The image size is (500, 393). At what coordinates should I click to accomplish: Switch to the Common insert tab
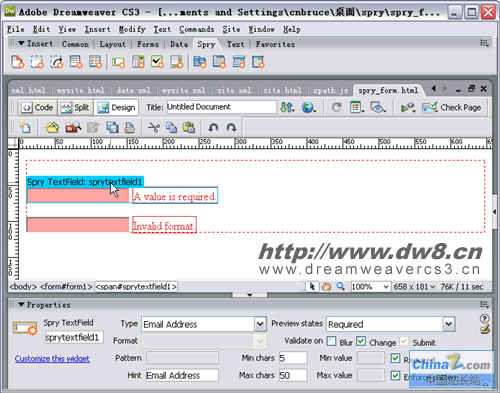75,44
